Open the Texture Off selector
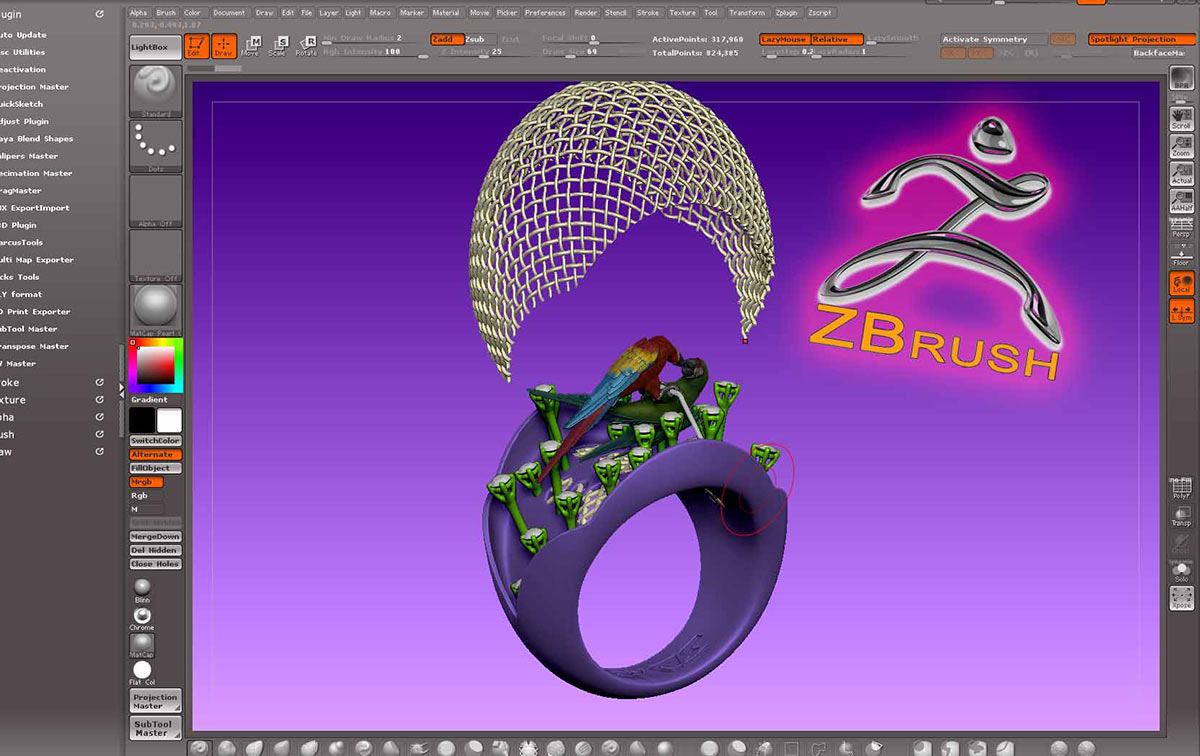The height and width of the screenshot is (756, 1200). (155, 256)
